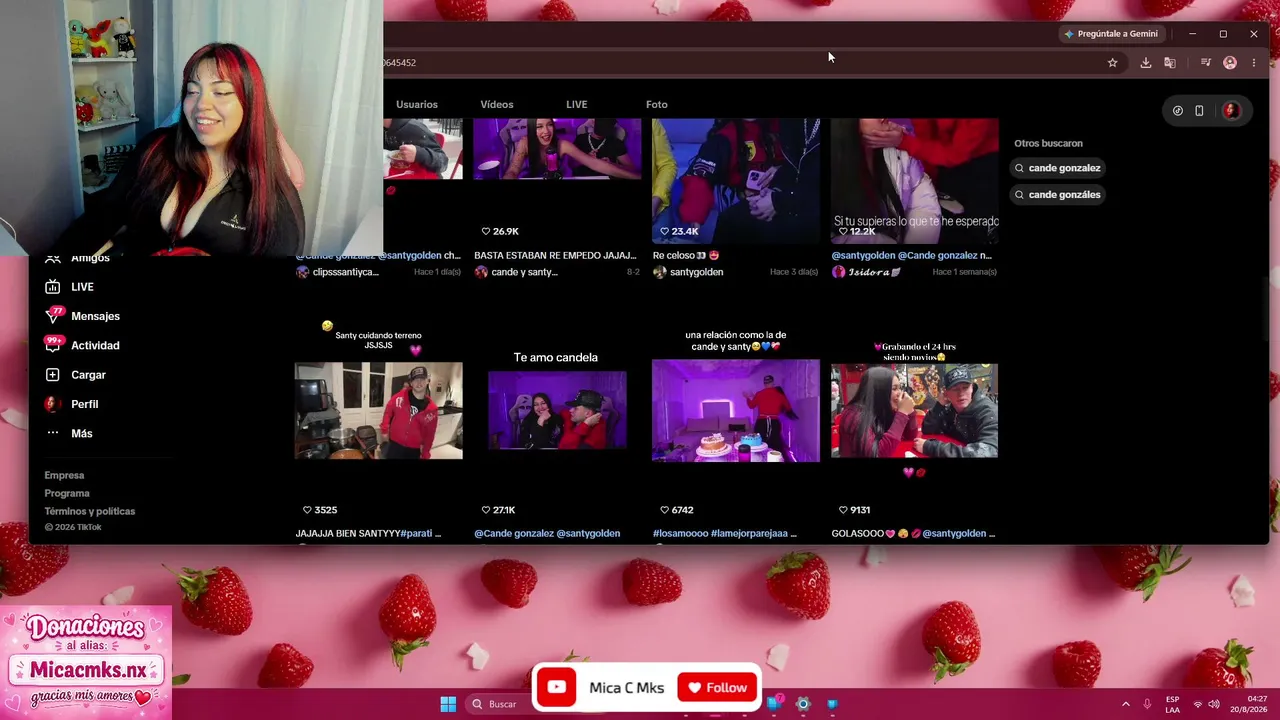Play "una relación como la de cande y santy" video
The image size is (1280, 720).
point(736,410)
